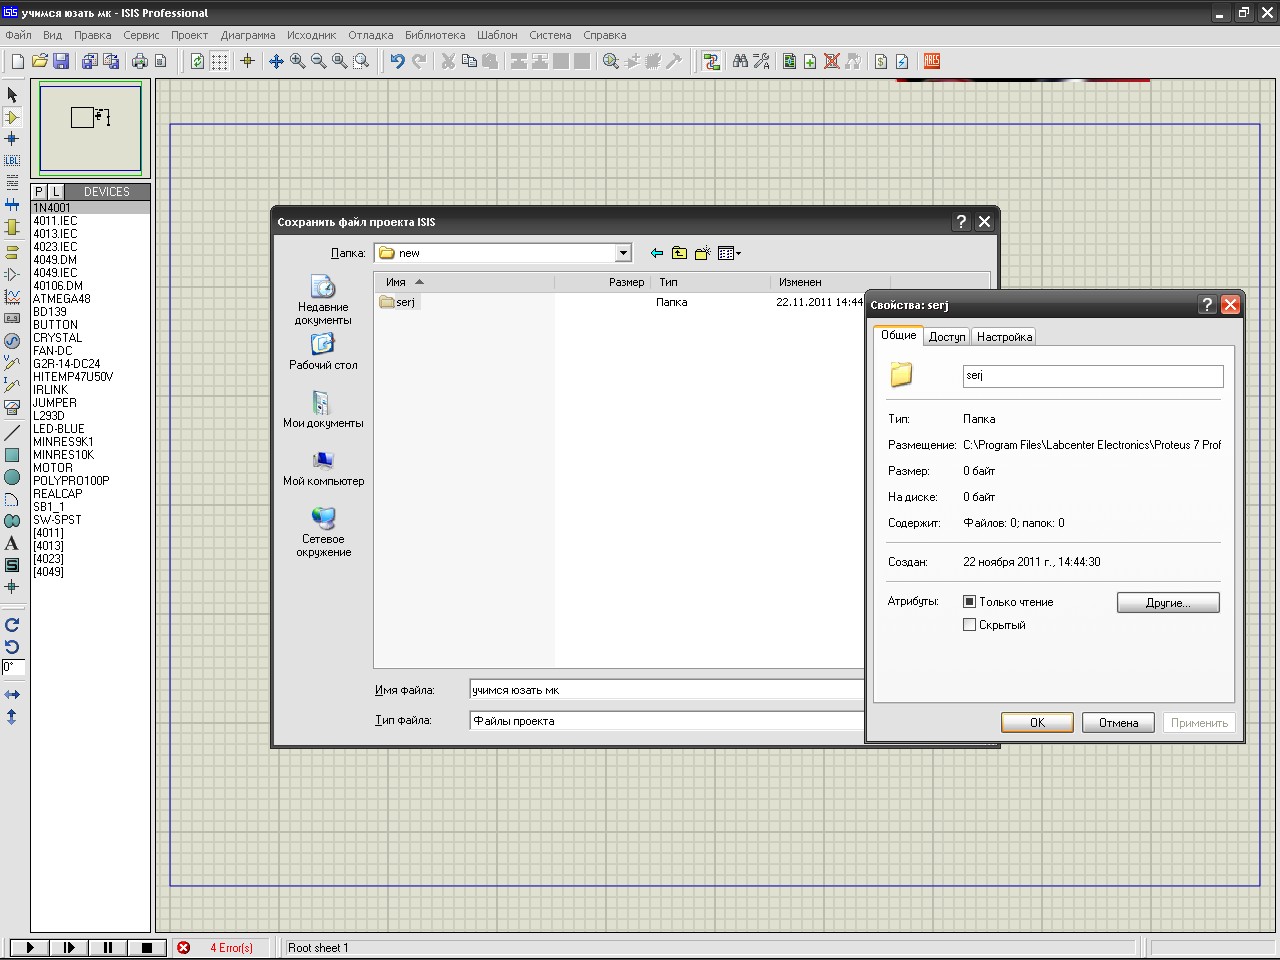Viewport: 1280px width, 960px height.
Task: Toggle the 'Только чтение' checkbox
Action: coord(969,602)
